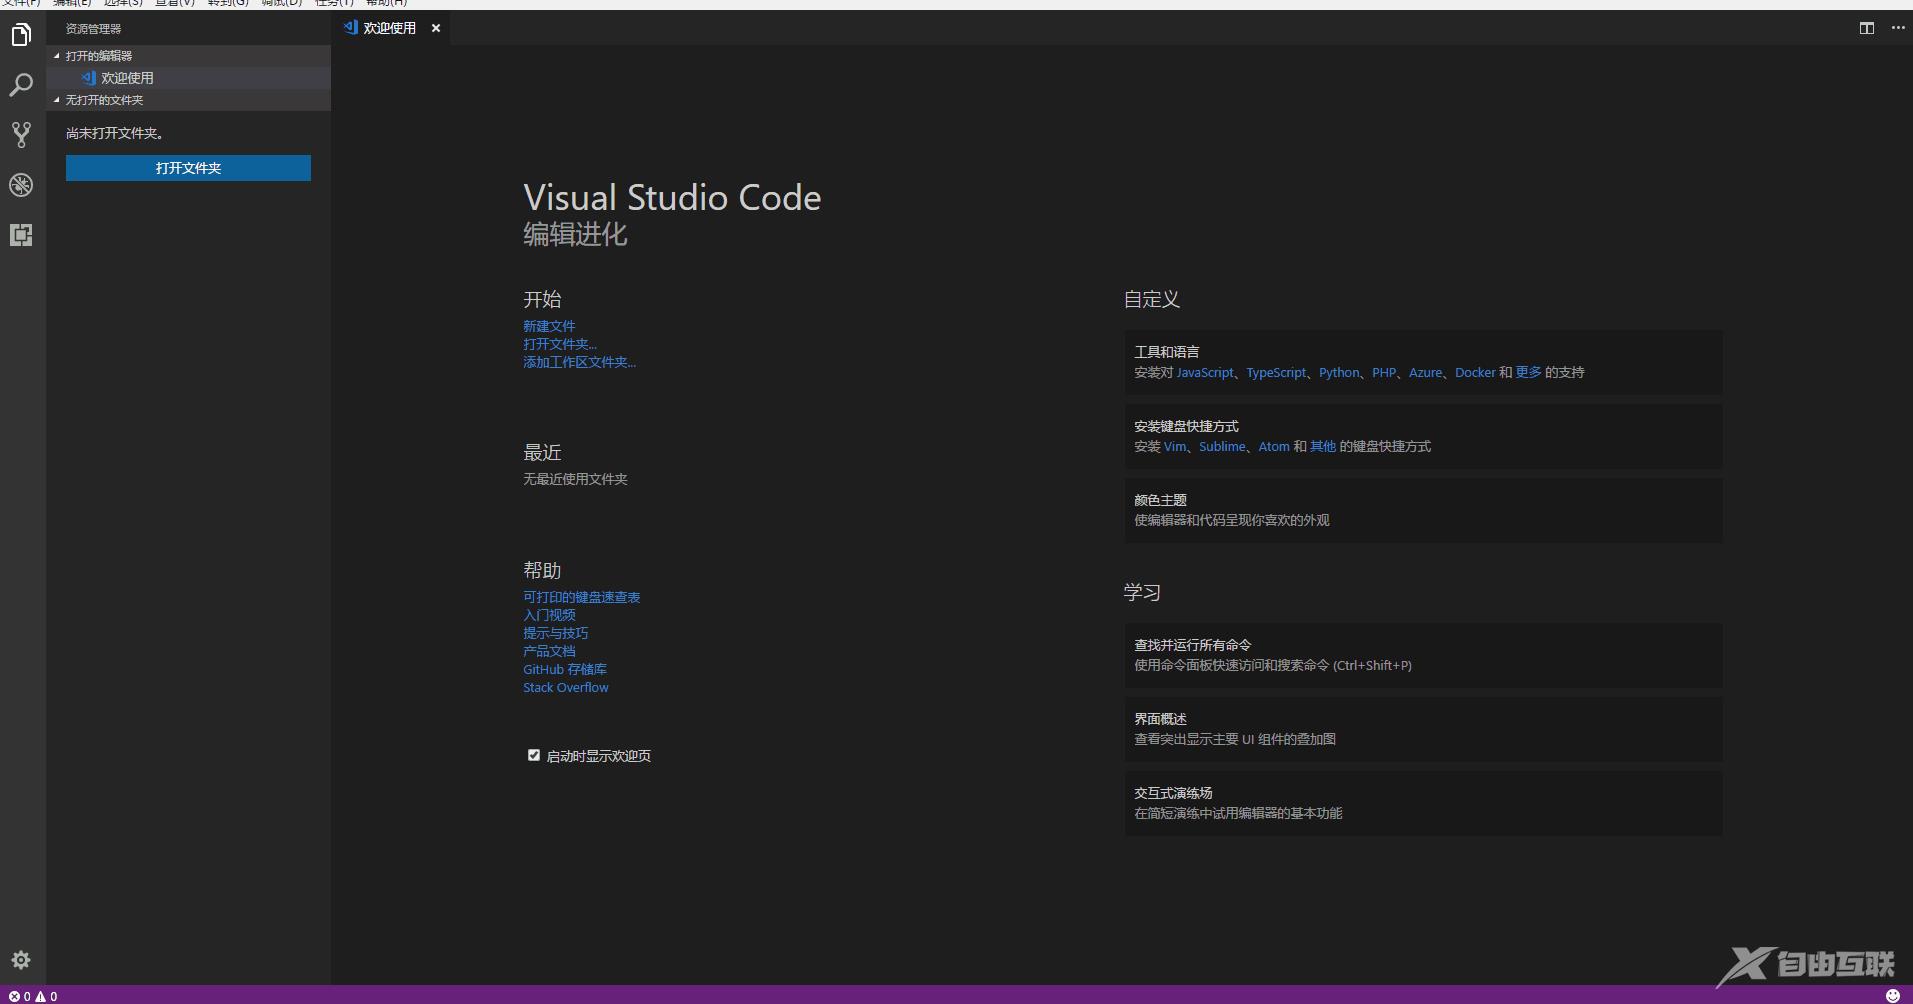Click 更多 link in 工具和语言
The width and height of the screenshot is (1913, 1004).
(x=1528, y=372)
